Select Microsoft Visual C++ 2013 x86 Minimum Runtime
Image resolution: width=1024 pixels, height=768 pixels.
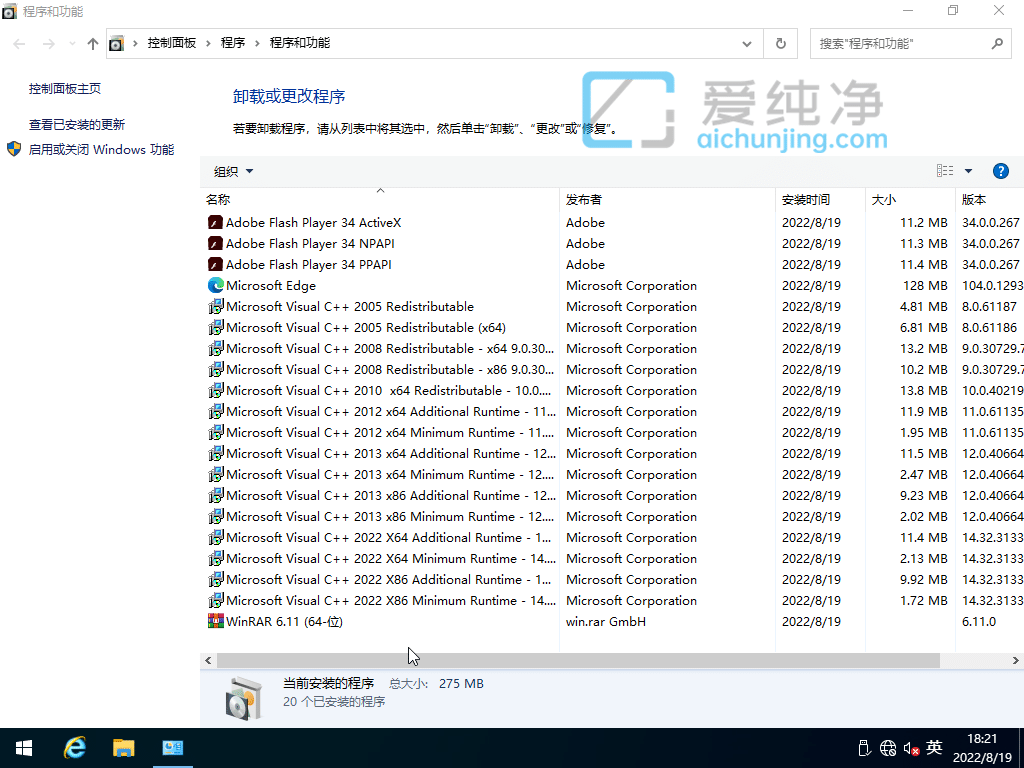[390, 517]
